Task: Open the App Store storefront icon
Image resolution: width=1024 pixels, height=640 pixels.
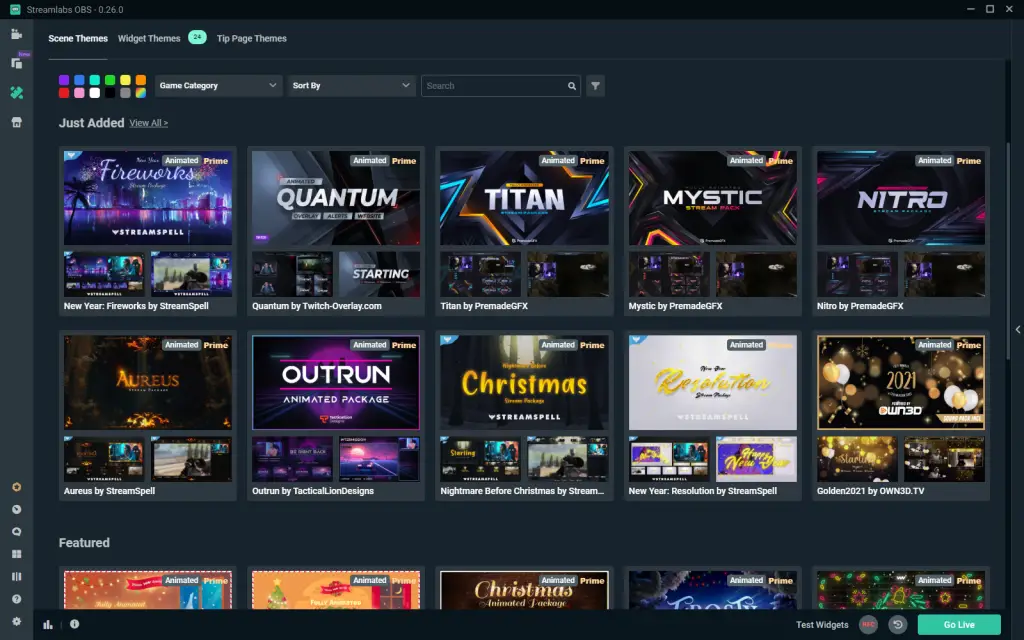Action: [x=17, y=122]
